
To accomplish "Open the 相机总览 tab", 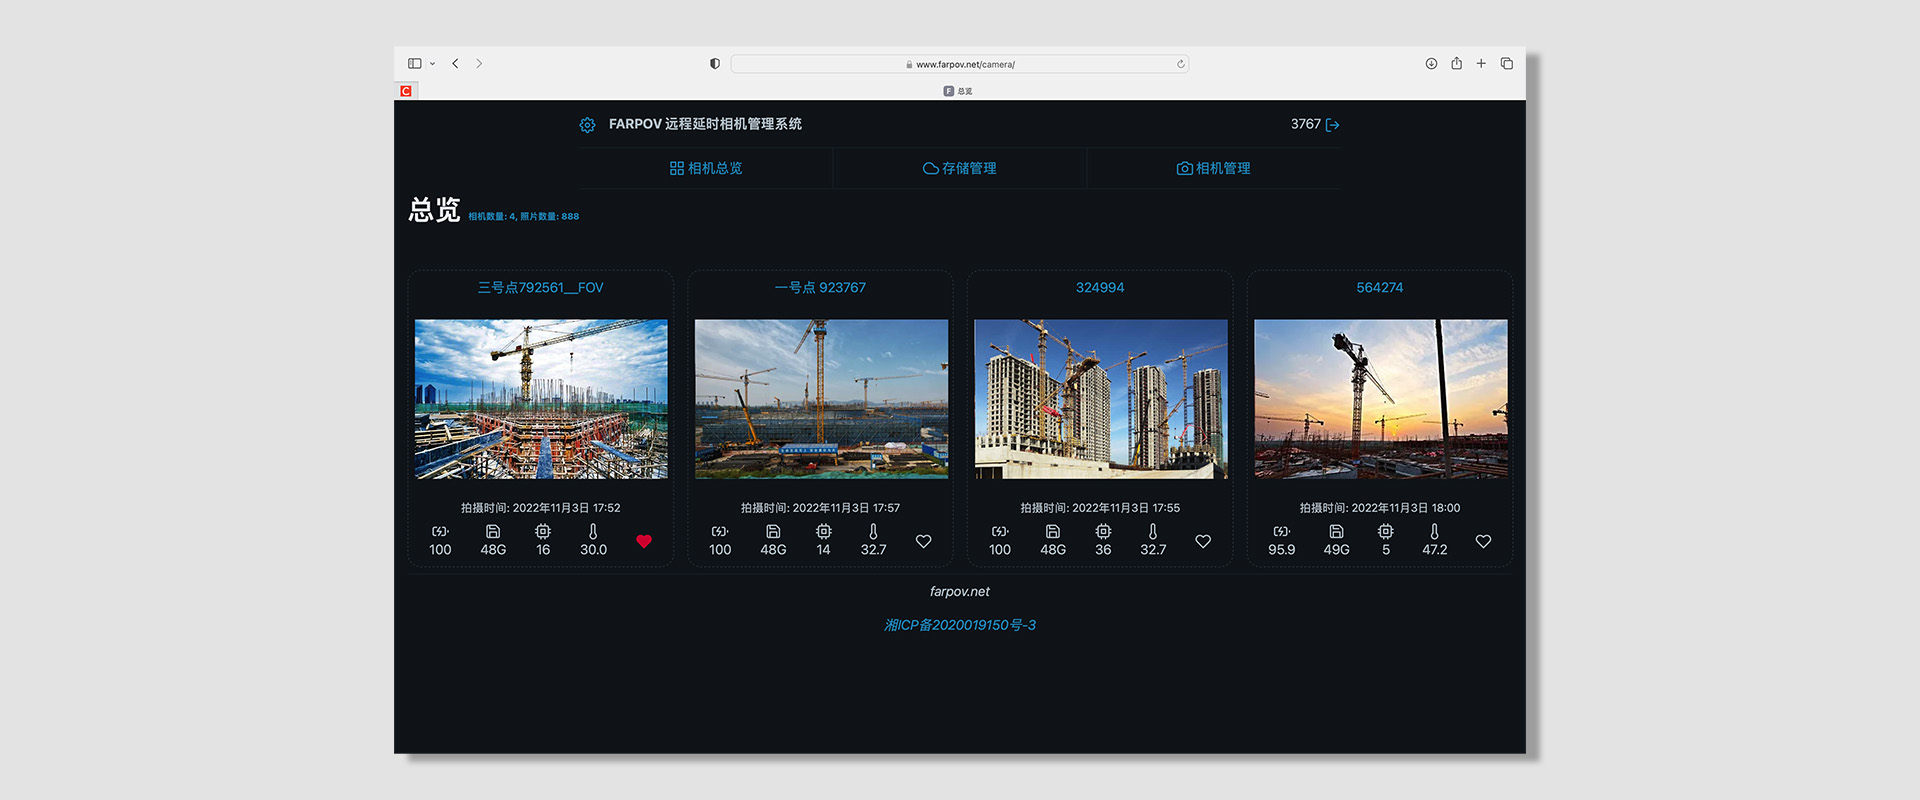I will tap(706, 168).
